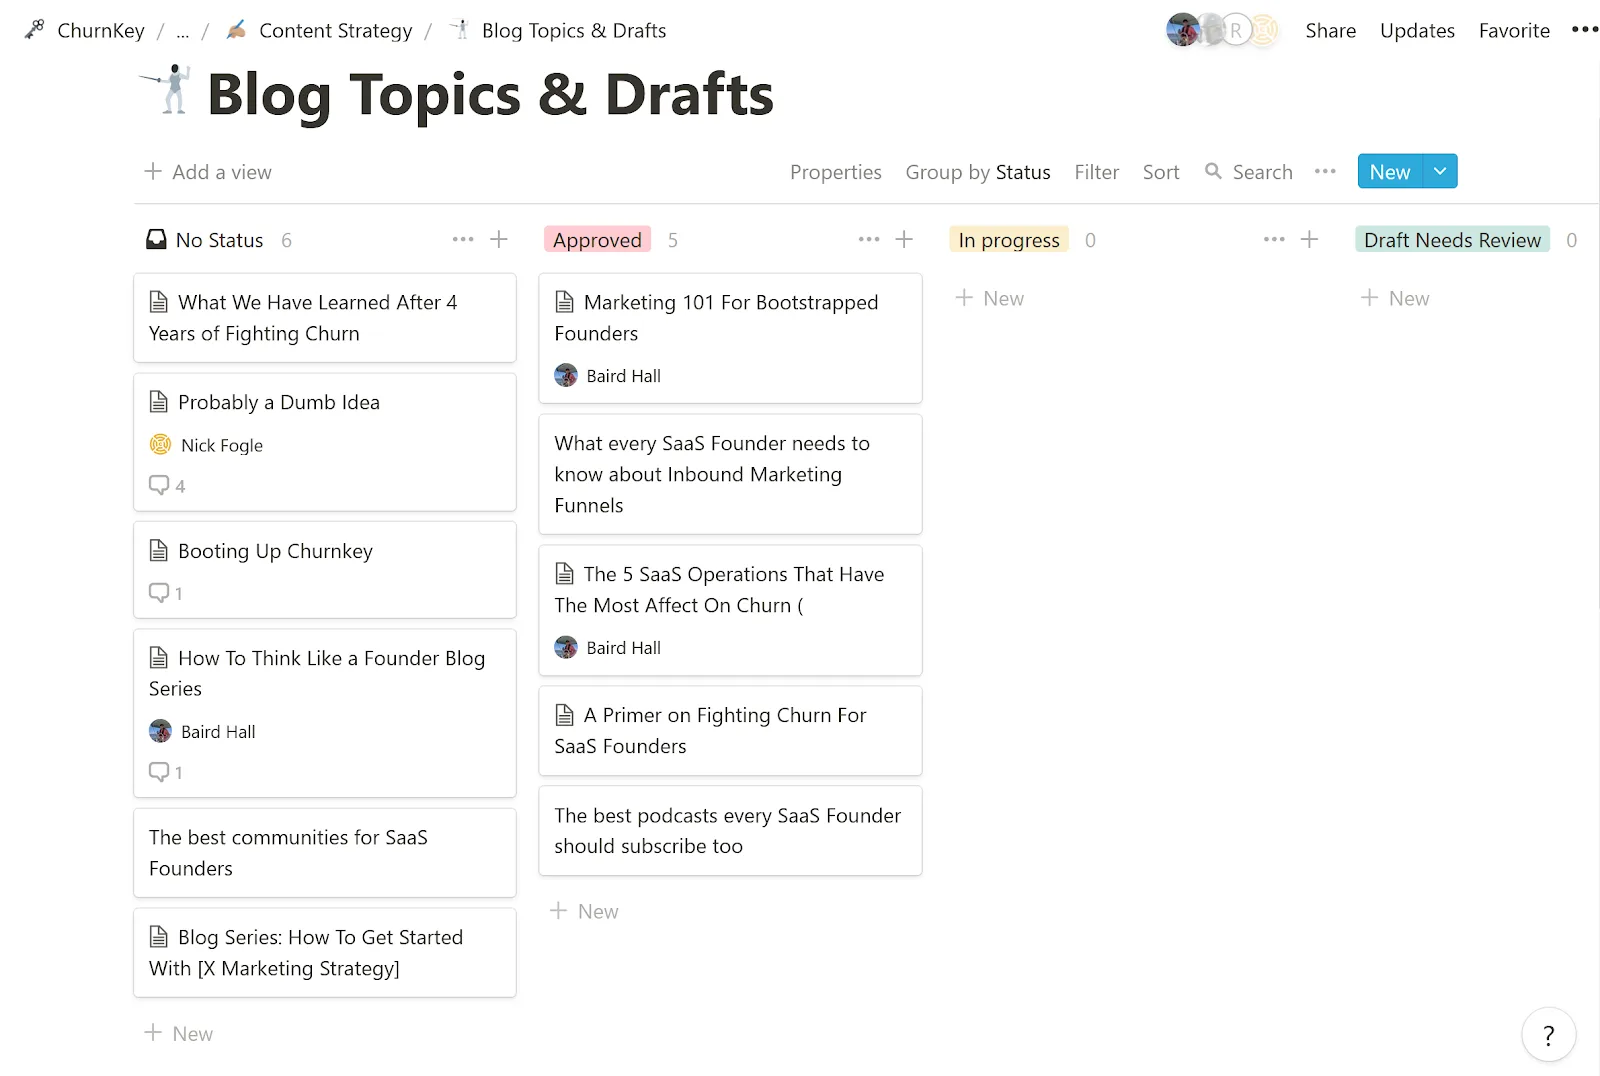Open the 4 comments on Probably a Dumb Idea
Screen dimensions: 1600x1076
click(x=167, y=485)
